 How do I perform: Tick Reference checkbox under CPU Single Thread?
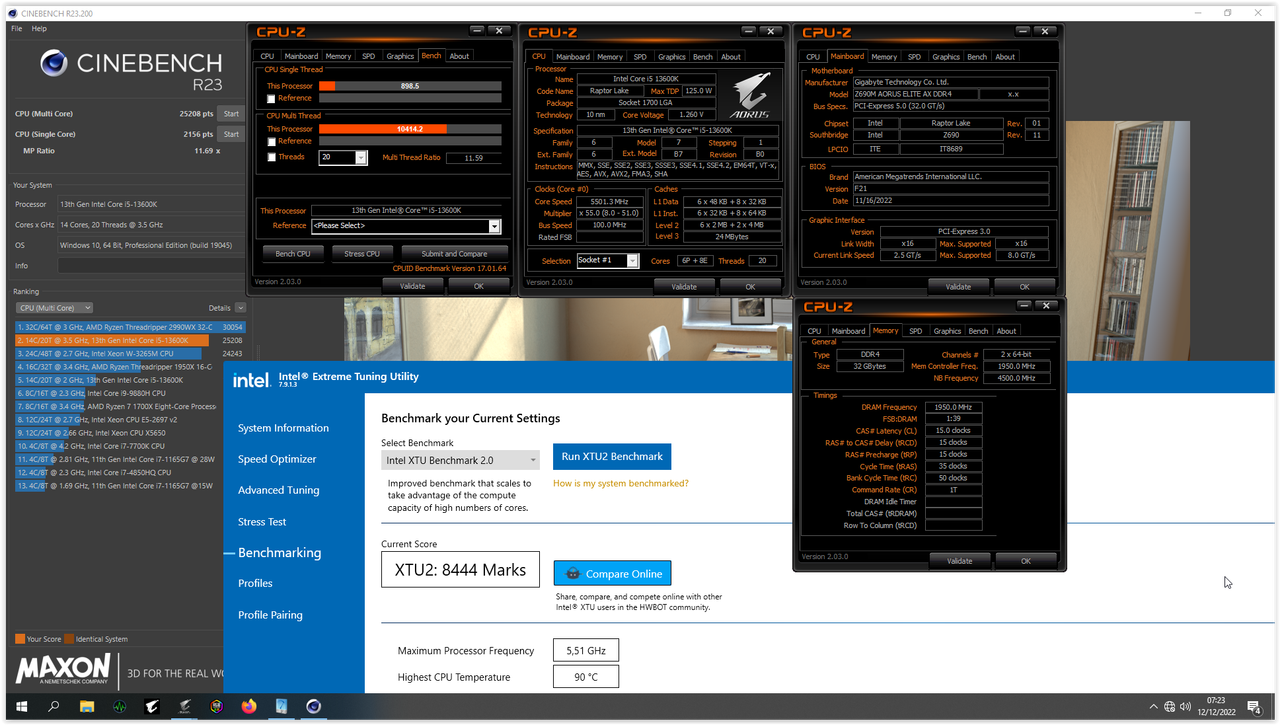point(271,98)
